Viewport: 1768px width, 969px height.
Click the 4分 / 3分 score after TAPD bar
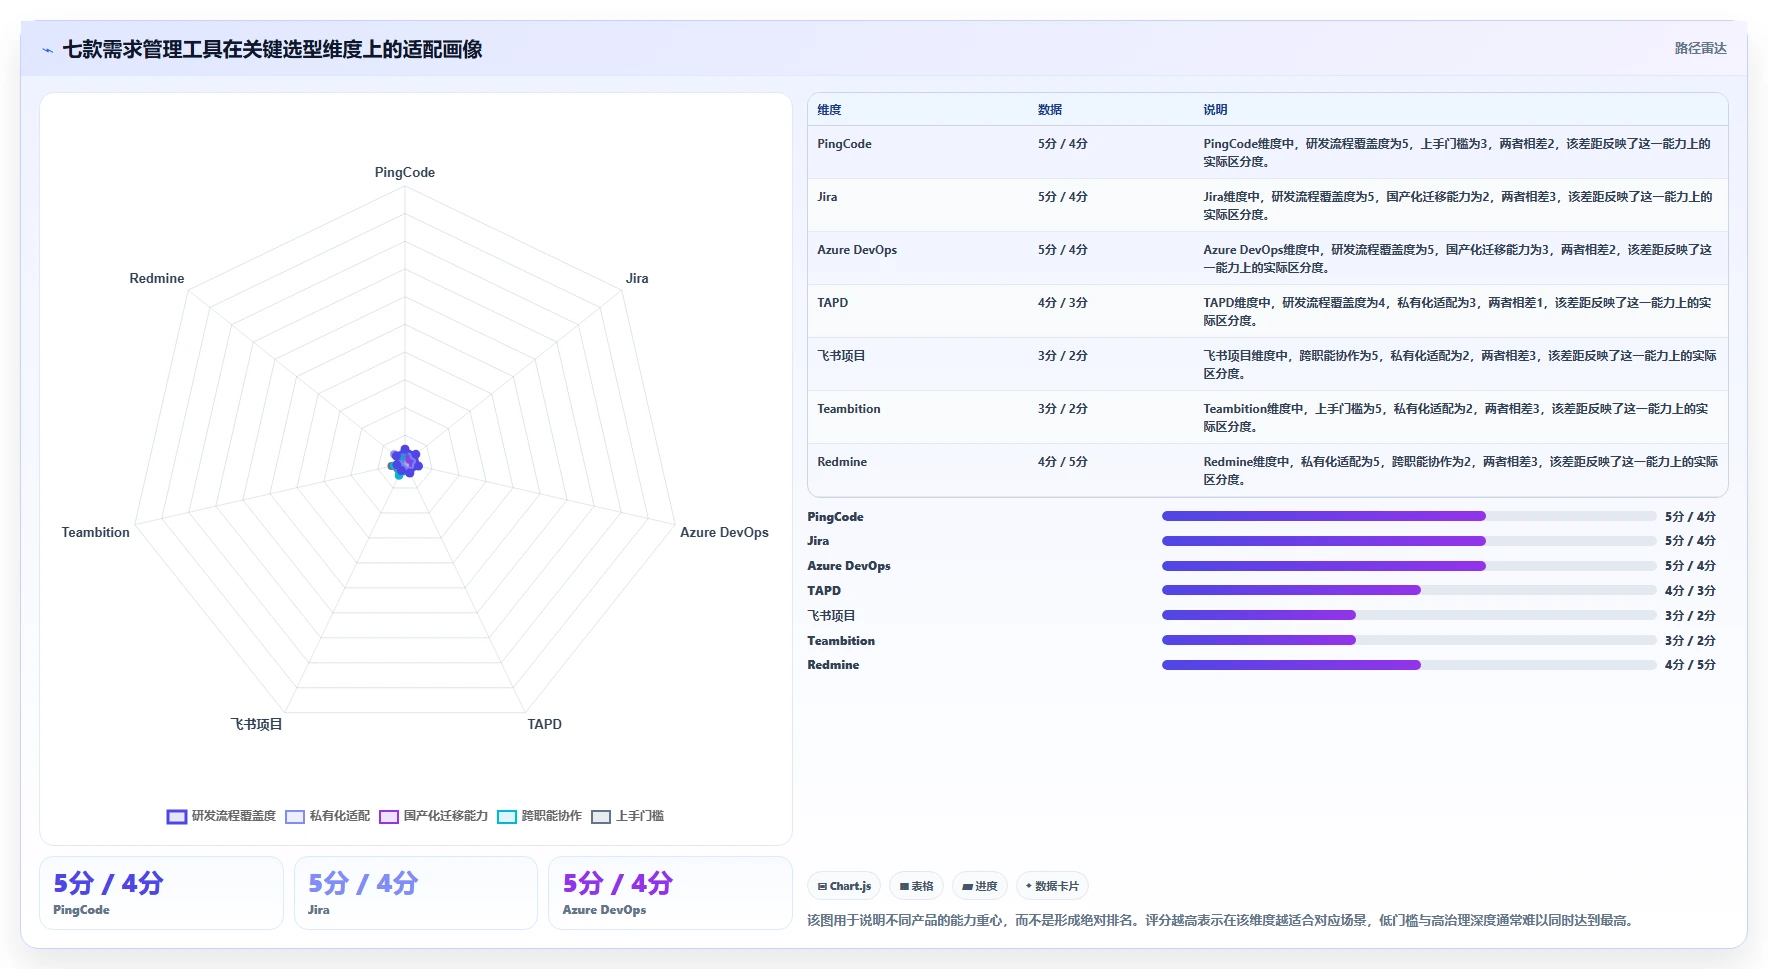tap(1690, 591)
